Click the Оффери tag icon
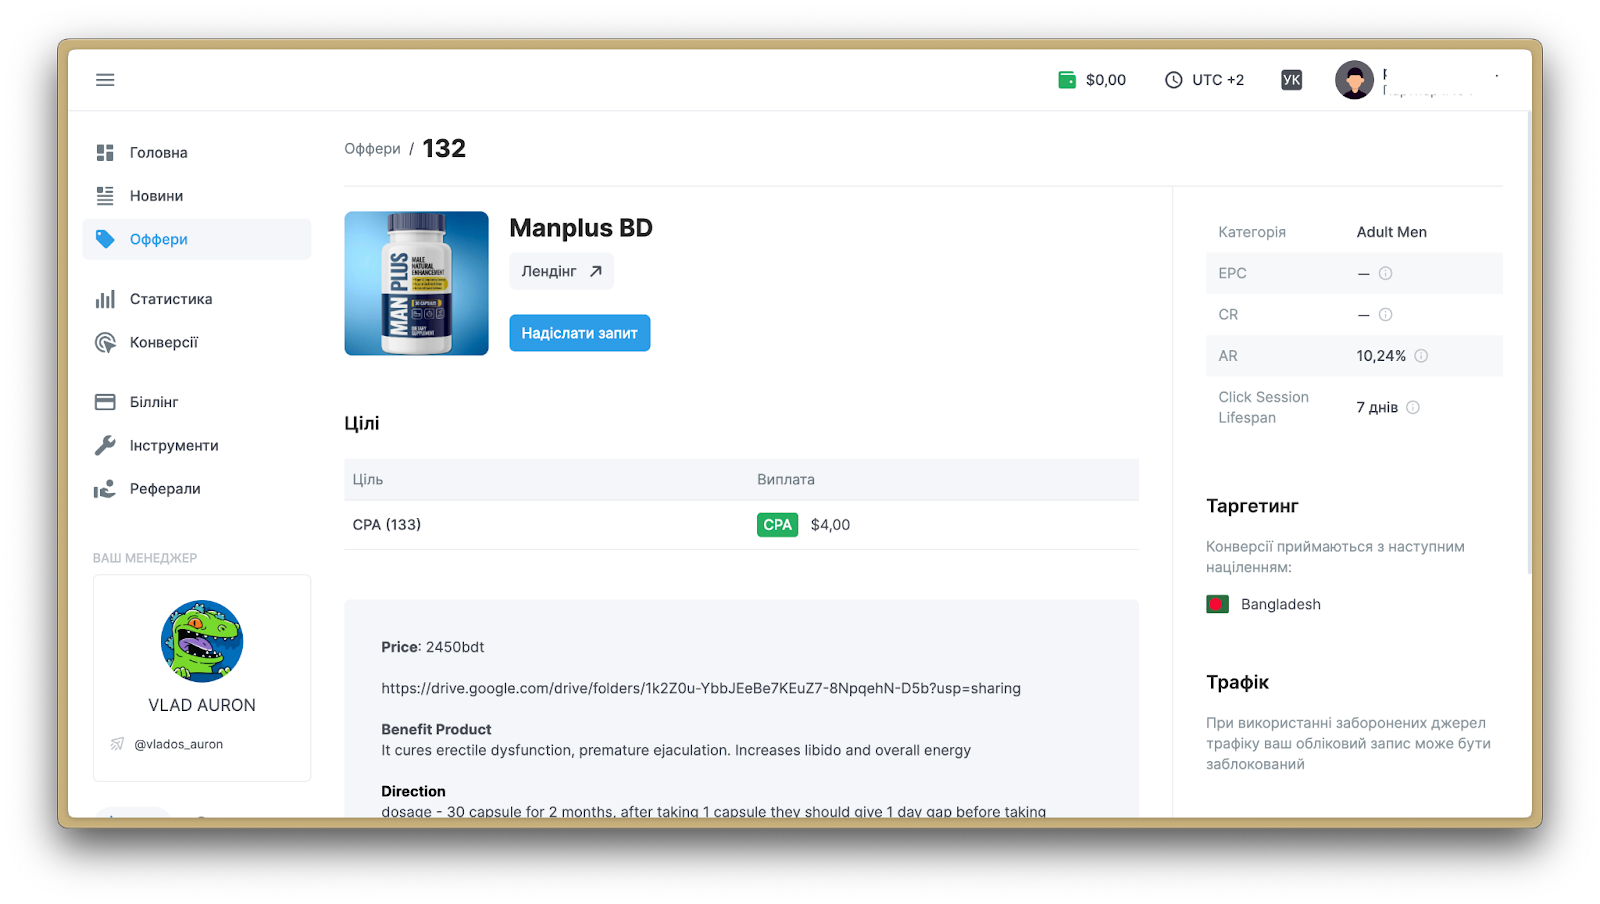 (105, 239)
